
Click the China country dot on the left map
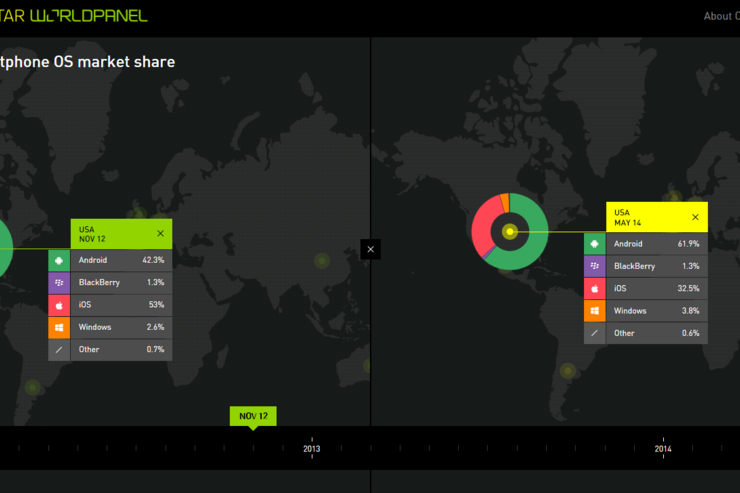point(322,260)
